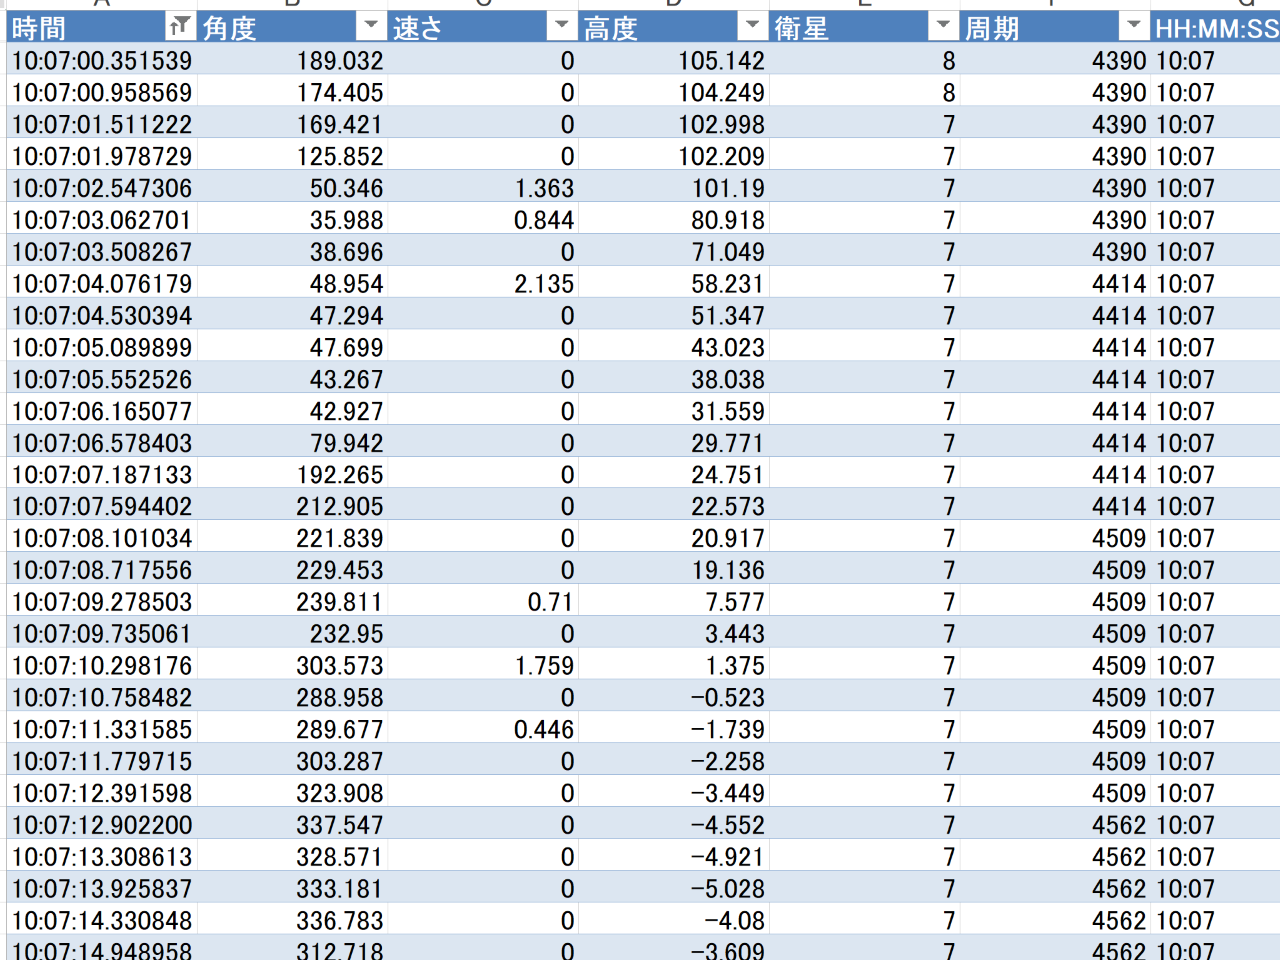
Task: Open the 速さ column filter dropdown
Action: 562,27
